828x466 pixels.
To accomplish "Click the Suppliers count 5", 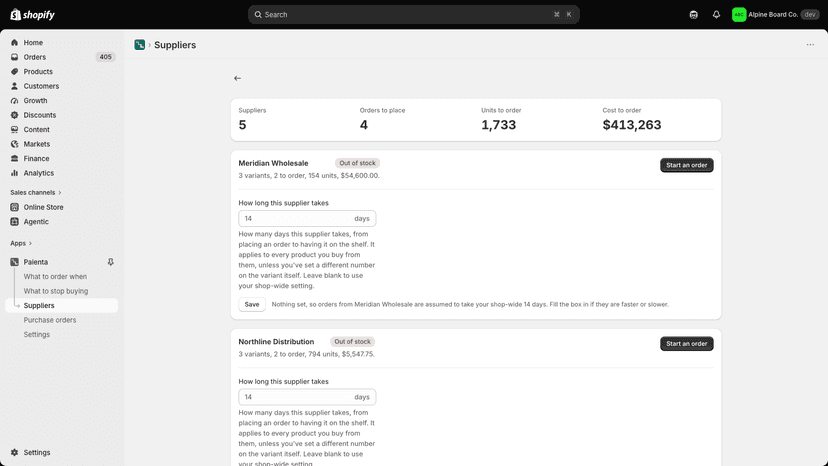I will pos(242,125).
